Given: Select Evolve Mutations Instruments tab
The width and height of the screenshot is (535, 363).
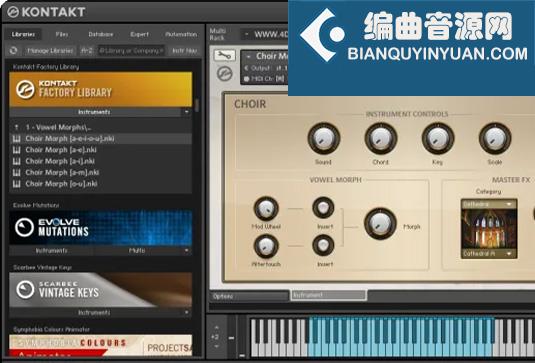Looking at the screenshot, I should pyautogui.click(x=51, y=251).
